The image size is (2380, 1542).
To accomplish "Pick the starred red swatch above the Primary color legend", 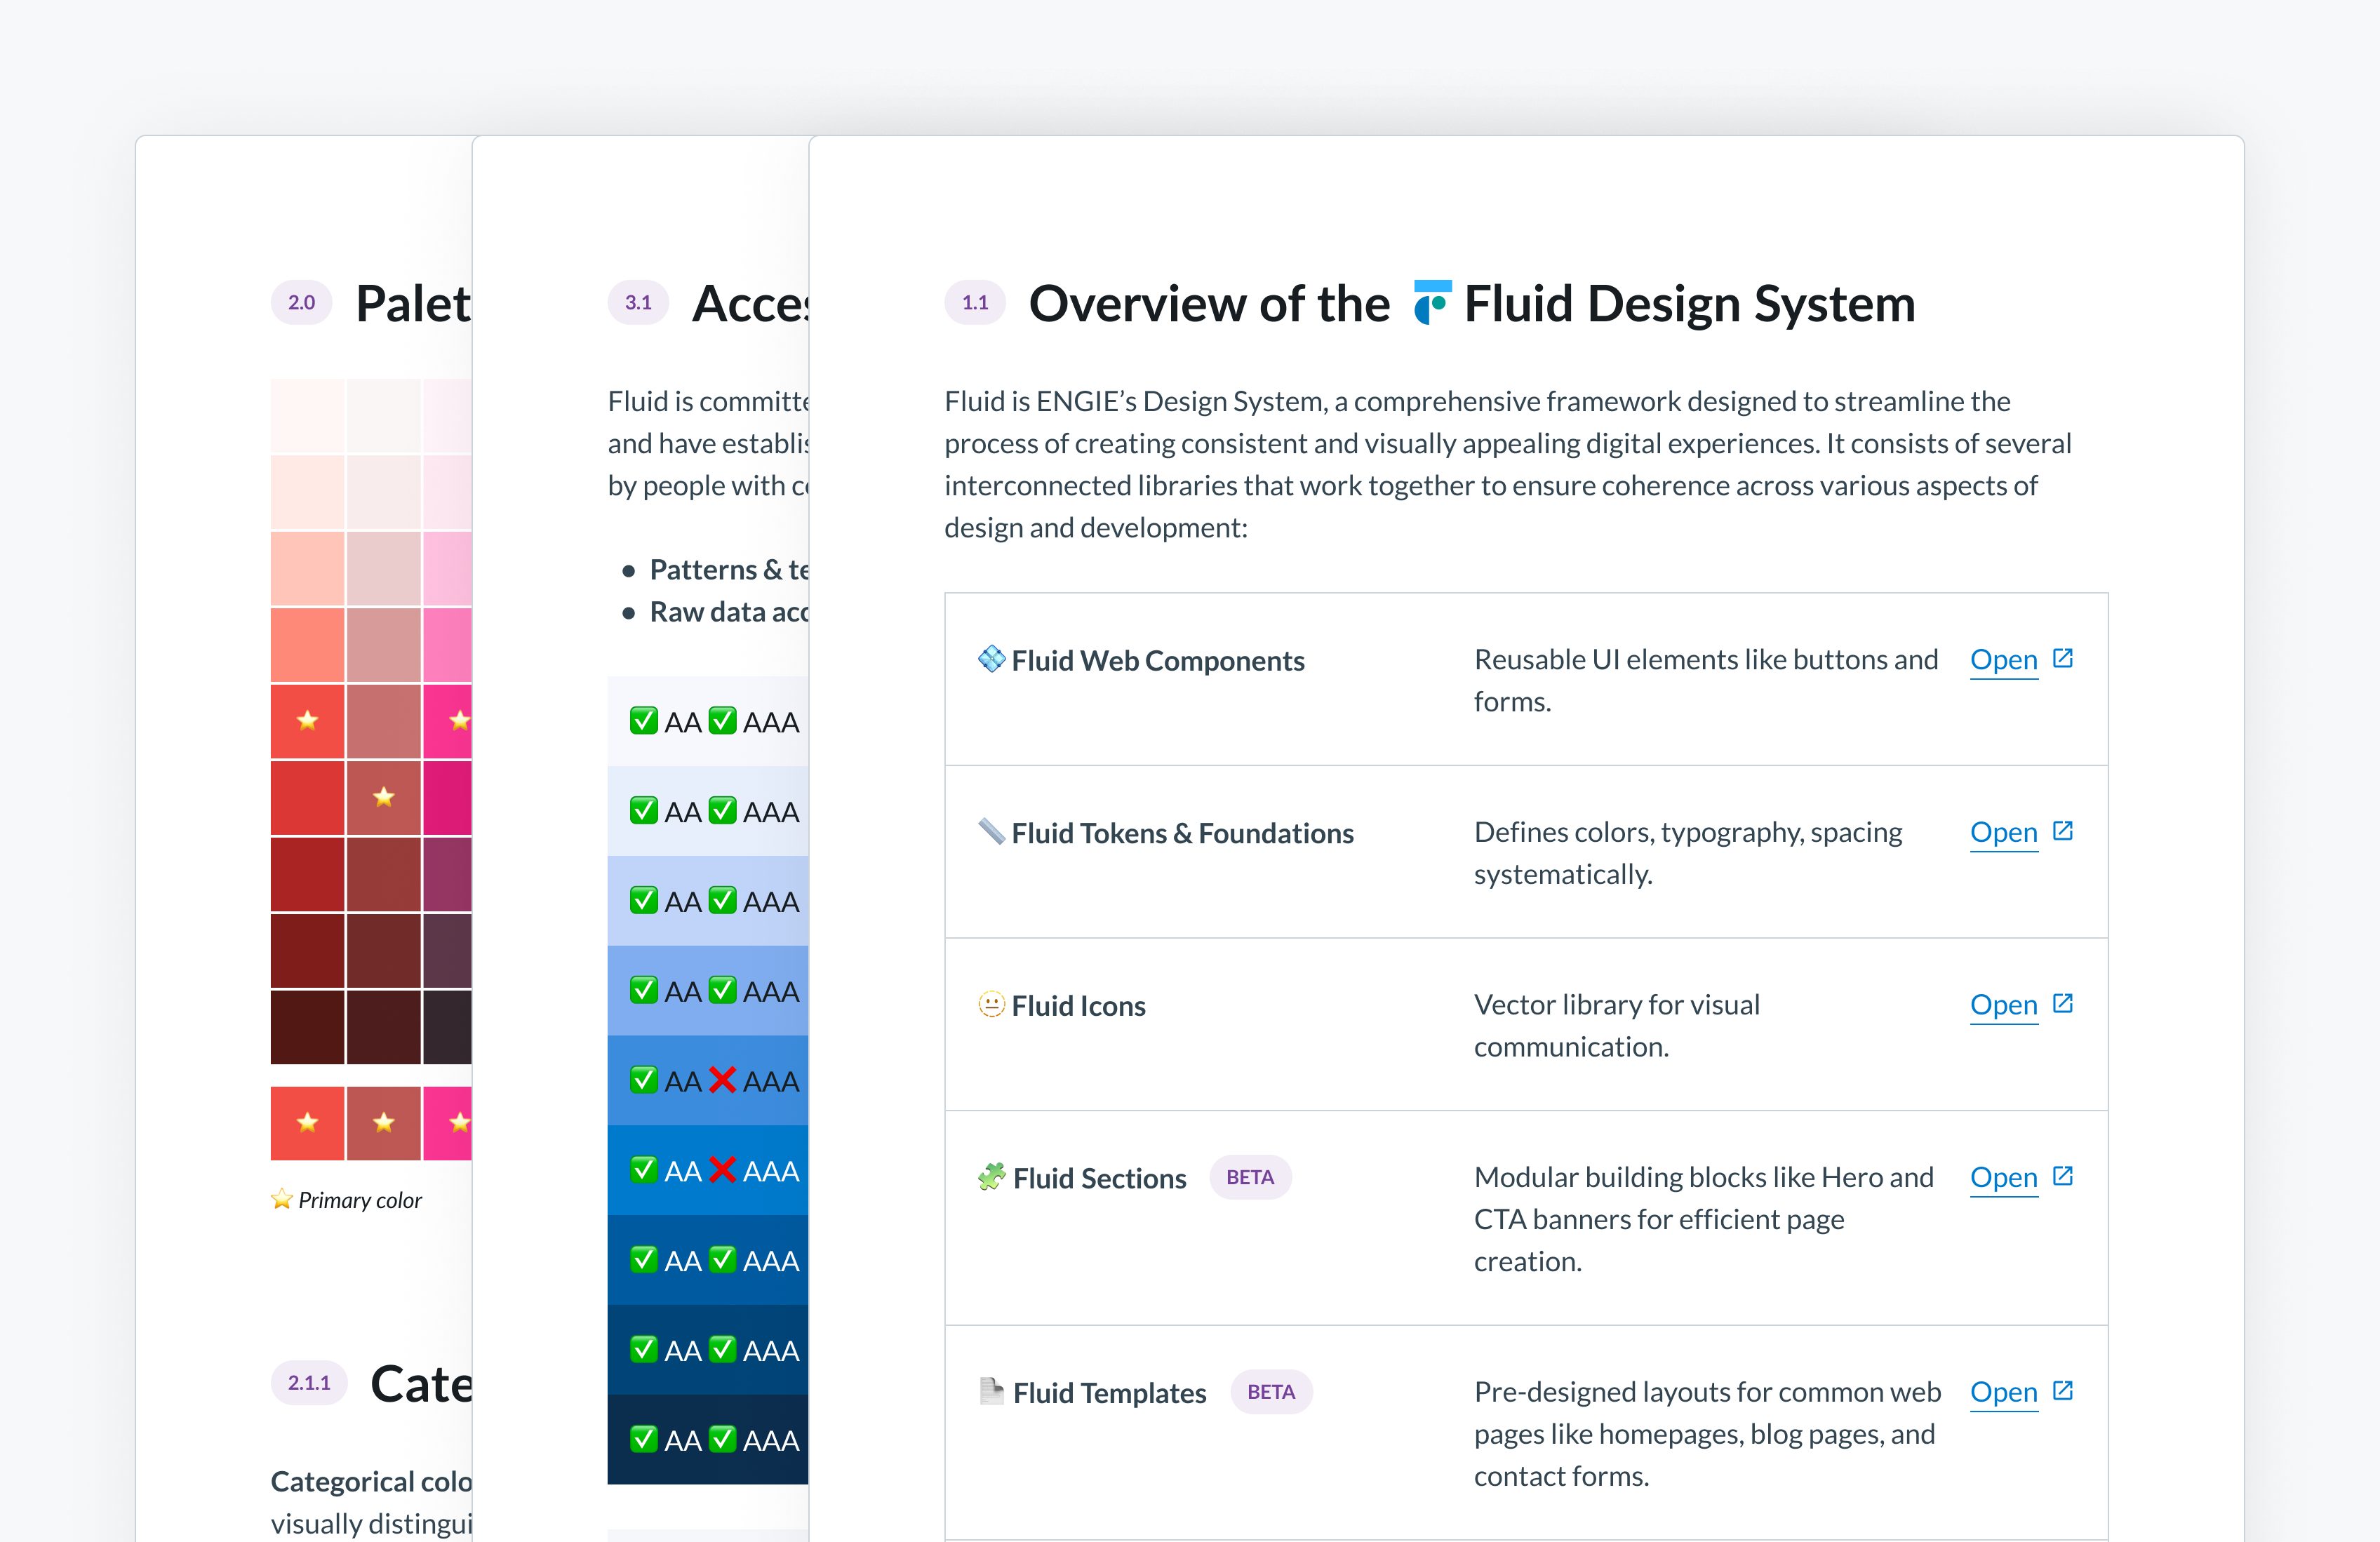I will click(x=308, y=1123).
